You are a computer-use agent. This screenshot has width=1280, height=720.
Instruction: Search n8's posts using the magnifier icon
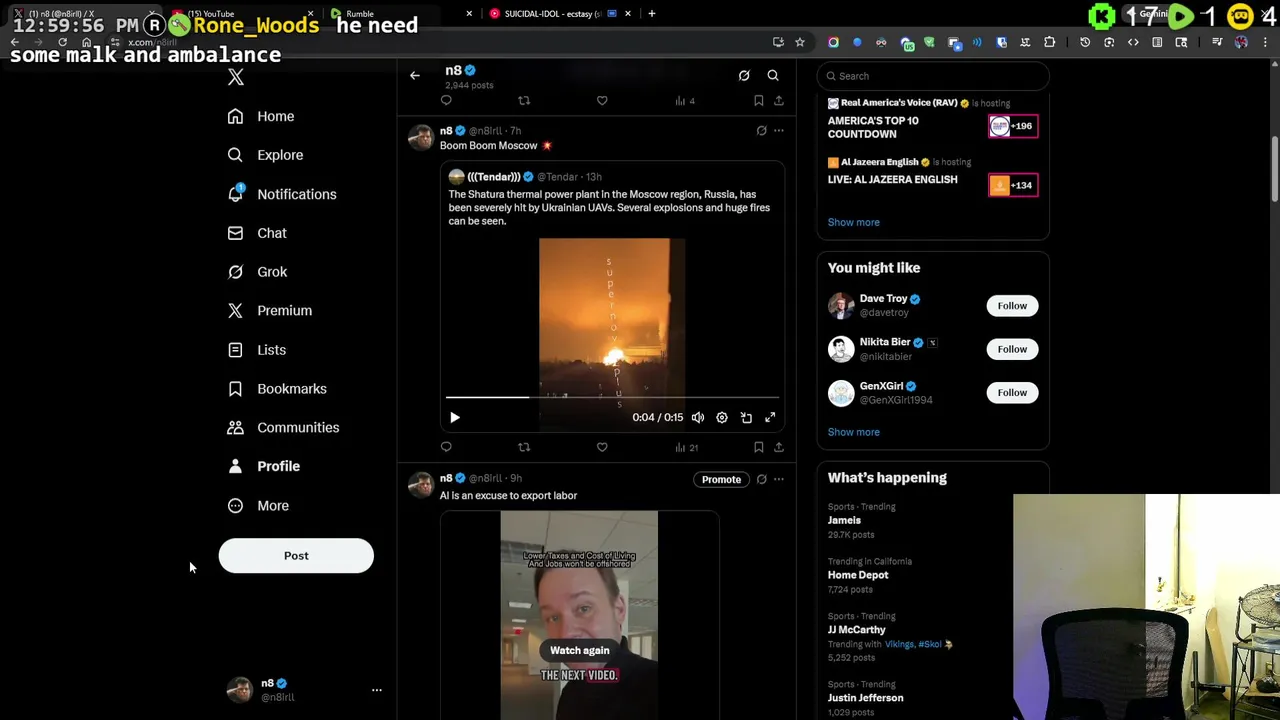click(x=773, y=76)
